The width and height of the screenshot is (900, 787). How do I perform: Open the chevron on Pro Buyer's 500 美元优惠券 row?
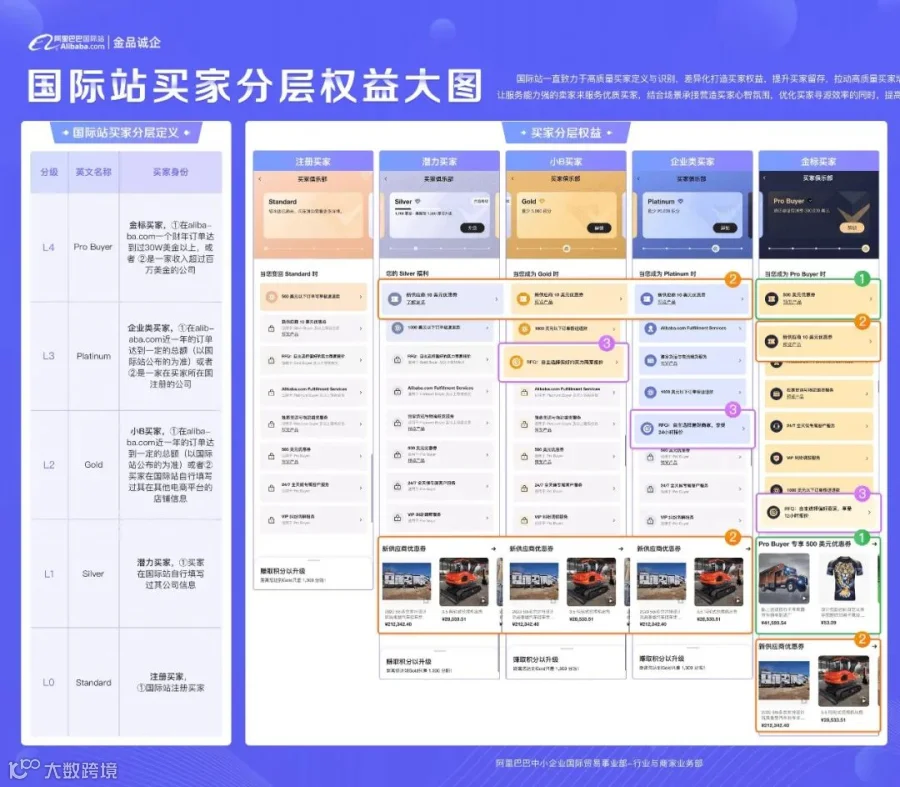[871, 298]
